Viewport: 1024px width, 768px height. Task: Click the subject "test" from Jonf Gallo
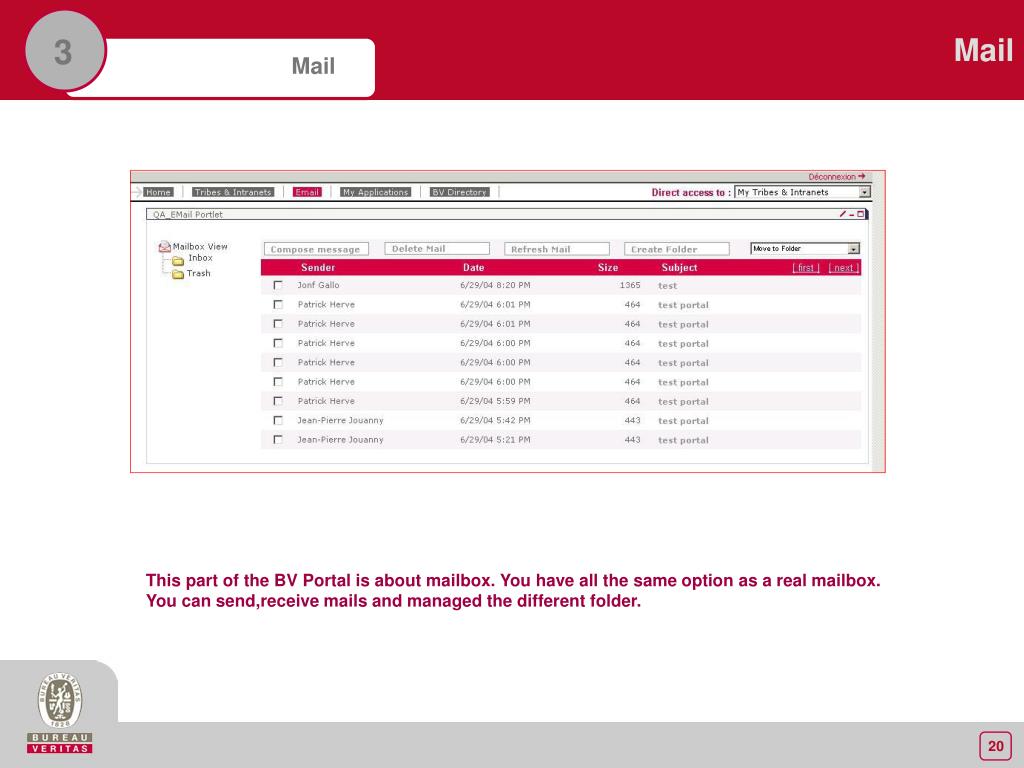click(x=667, y=286)
